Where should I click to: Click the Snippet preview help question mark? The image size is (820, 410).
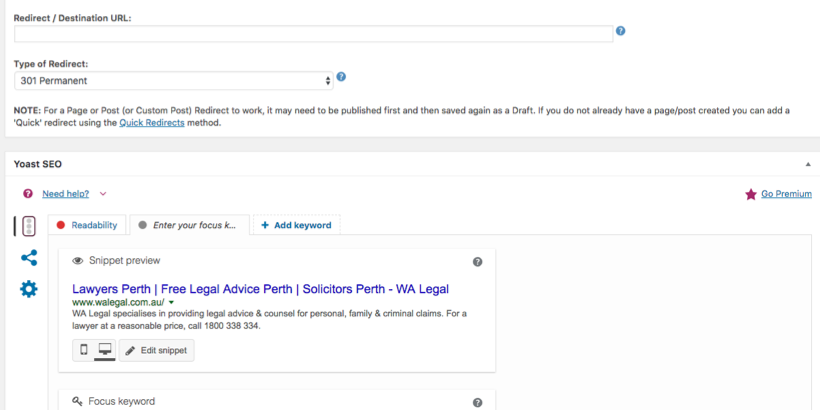pyautogui.click(x=477, y=261)
